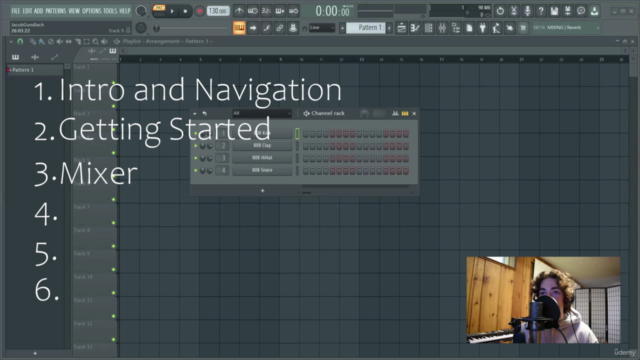Select the Playlist zoom tool
640x360 pixels.
(96, 41)
